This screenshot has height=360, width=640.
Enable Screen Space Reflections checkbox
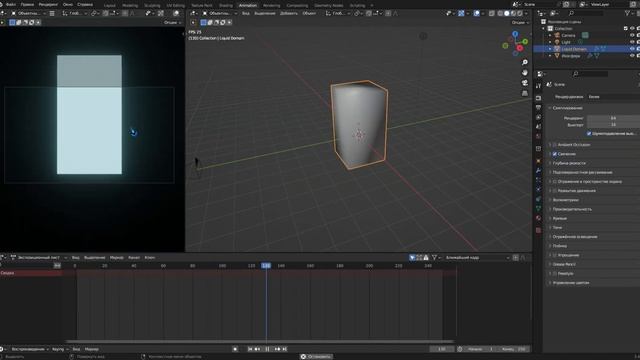(x=554, y=182)
